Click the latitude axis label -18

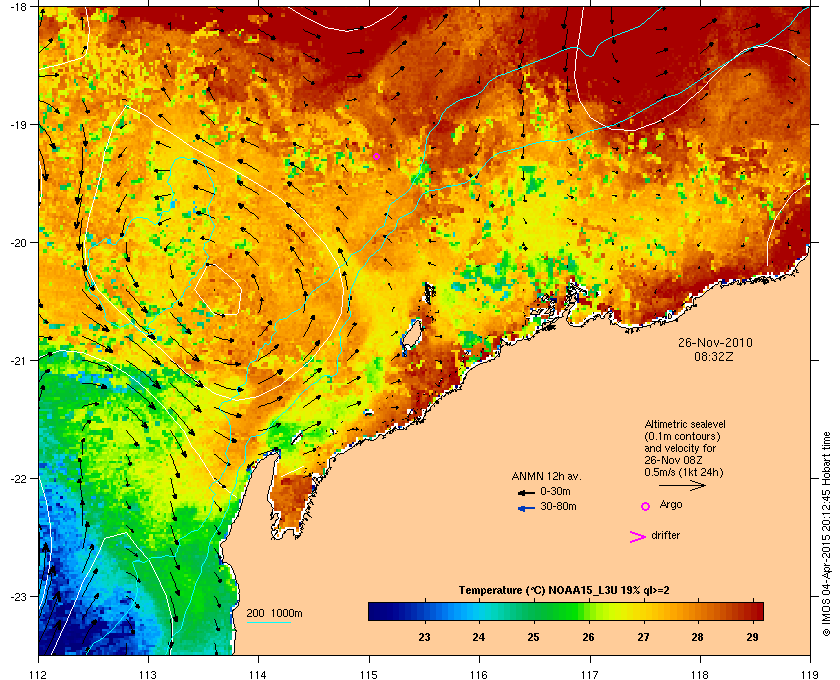[x=19, y=7]
